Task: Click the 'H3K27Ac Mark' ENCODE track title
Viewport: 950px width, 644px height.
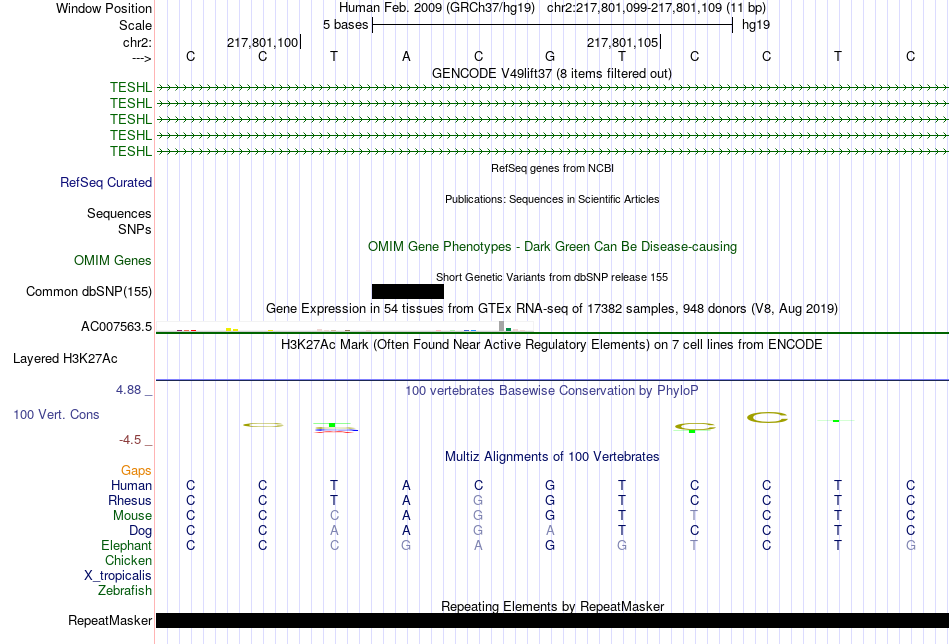Action: tap(551, 345)
